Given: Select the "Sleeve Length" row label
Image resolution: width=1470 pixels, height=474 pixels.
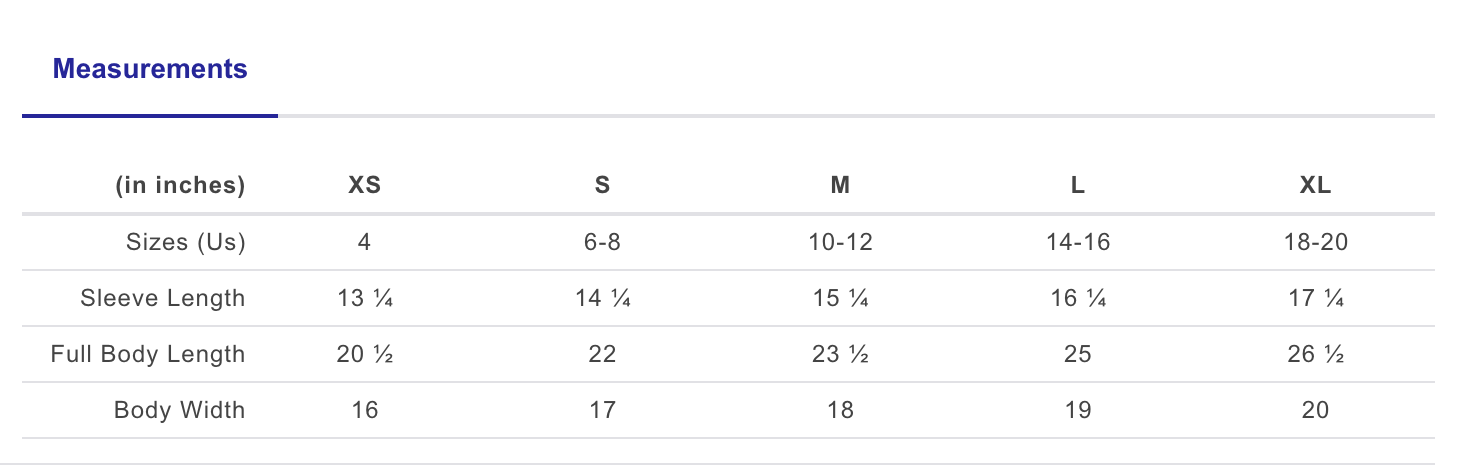Looking at the screenshot, I should [163, 298].
